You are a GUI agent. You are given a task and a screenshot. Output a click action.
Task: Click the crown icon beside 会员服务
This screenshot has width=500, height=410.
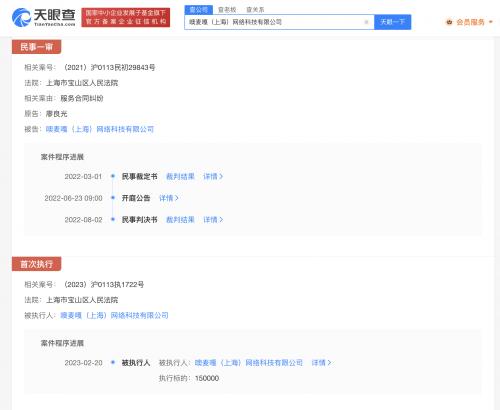[449, 22]
